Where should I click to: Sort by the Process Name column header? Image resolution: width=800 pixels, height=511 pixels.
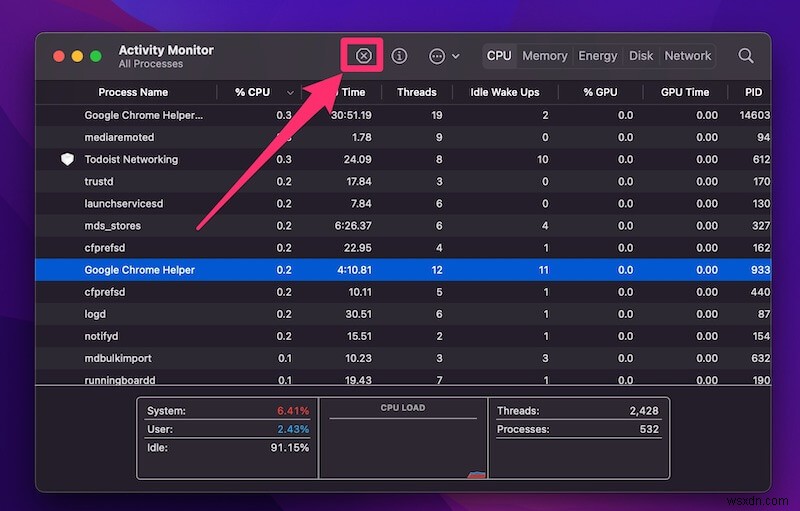133,92
